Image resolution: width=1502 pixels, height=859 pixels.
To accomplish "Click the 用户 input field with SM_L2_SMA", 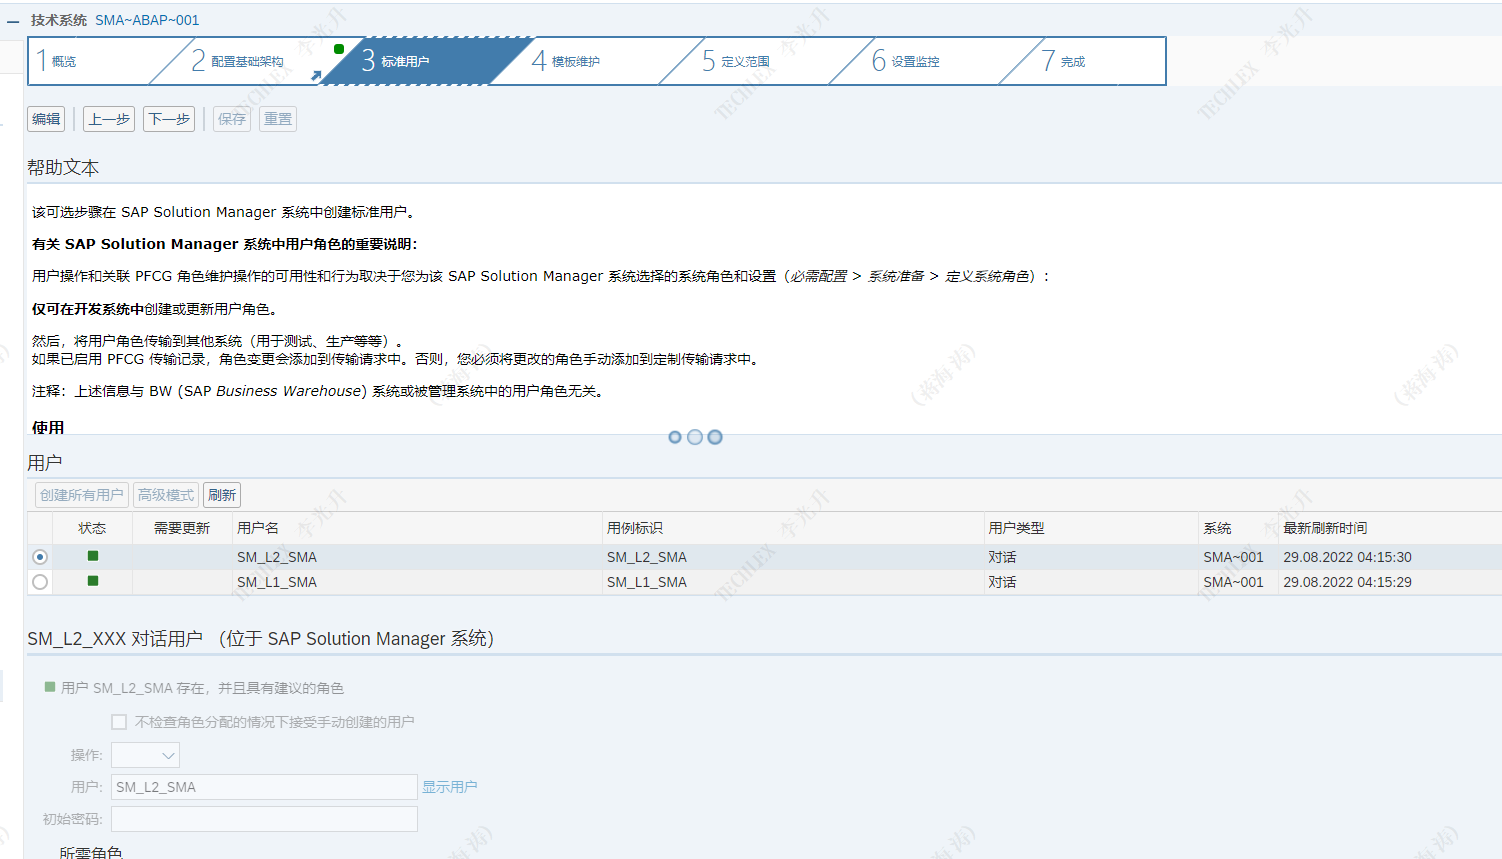I will (x=264, y=787).
